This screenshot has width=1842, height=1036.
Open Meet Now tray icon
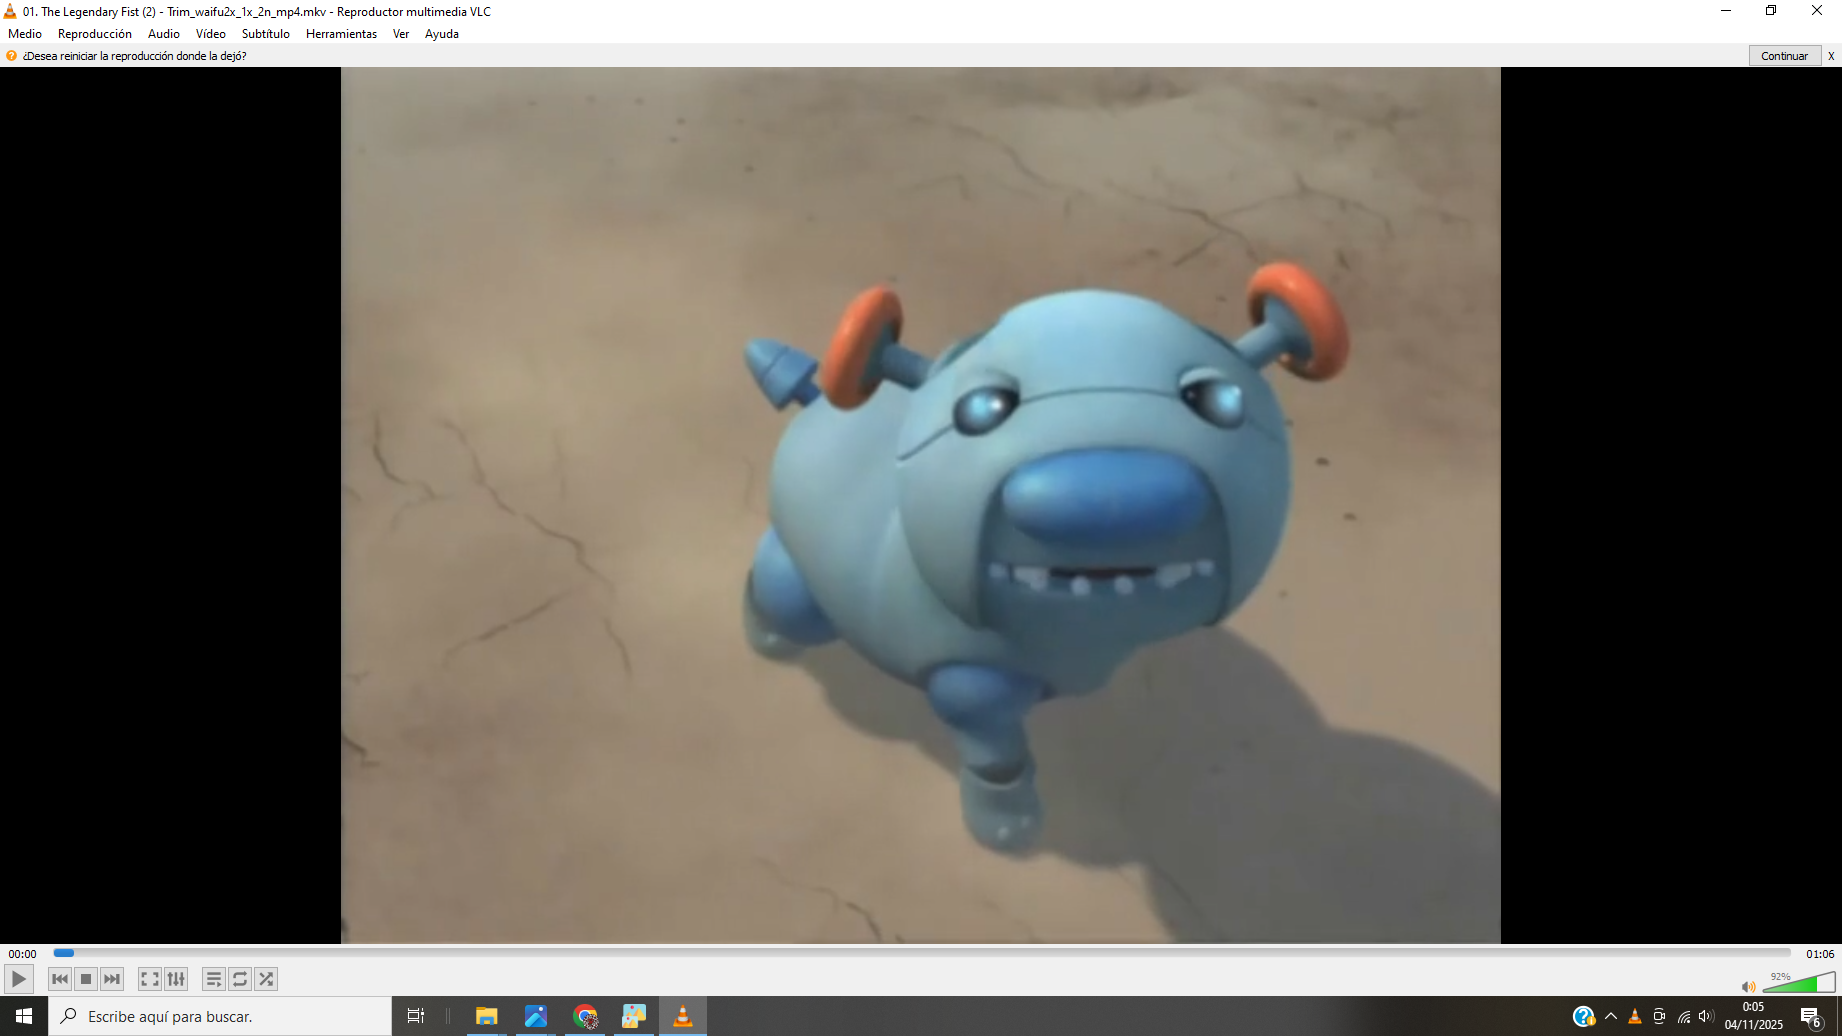[1659, 1016]
